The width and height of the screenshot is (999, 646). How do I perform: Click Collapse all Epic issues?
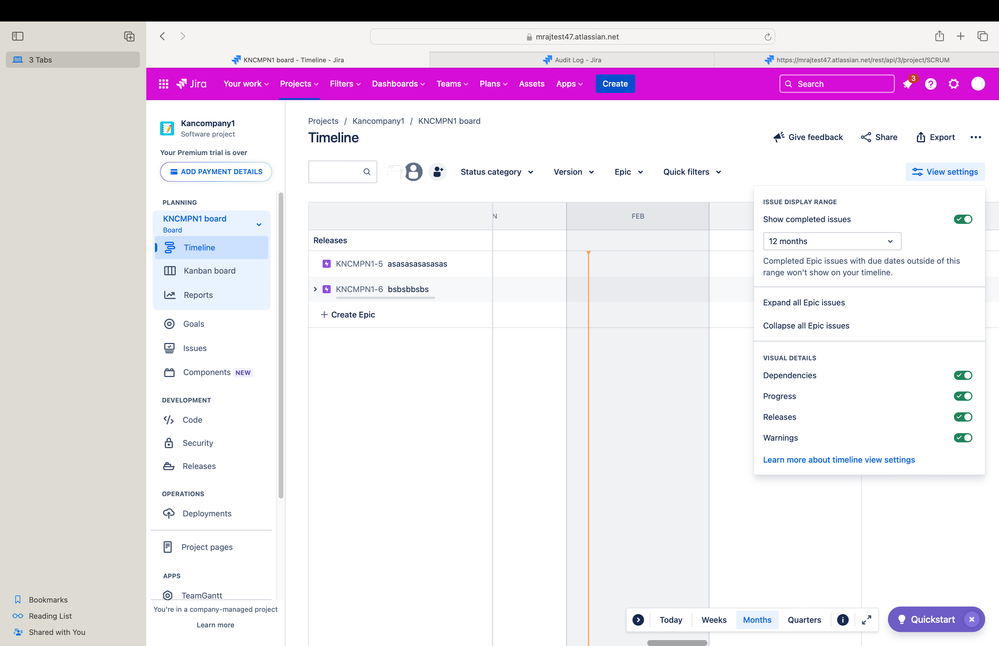[806, 326]
